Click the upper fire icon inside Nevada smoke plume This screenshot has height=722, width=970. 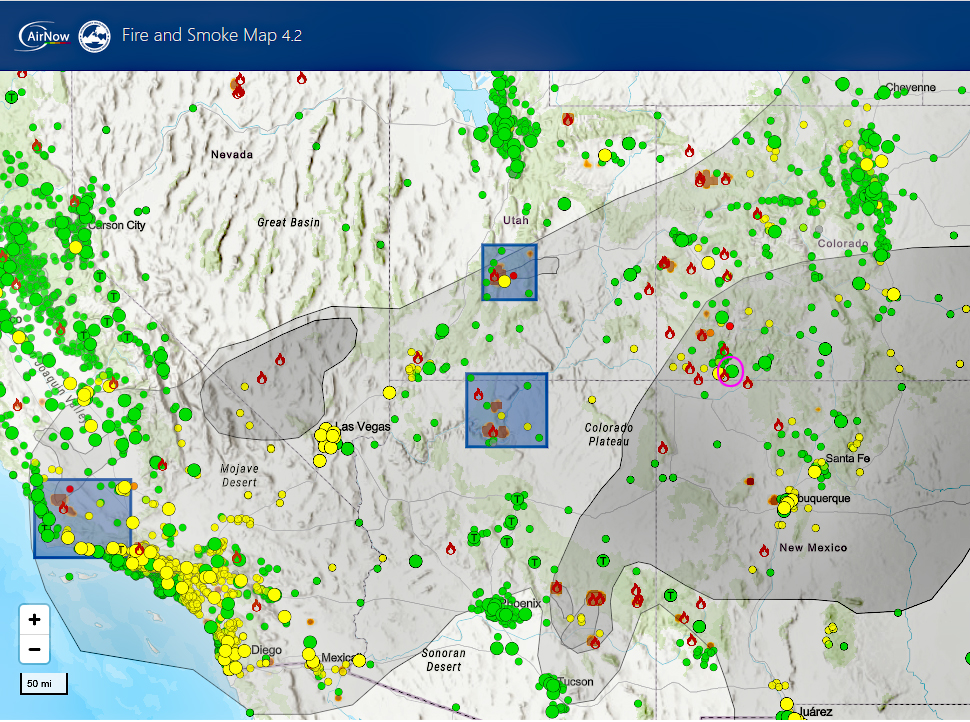click(x=280, y=359)
